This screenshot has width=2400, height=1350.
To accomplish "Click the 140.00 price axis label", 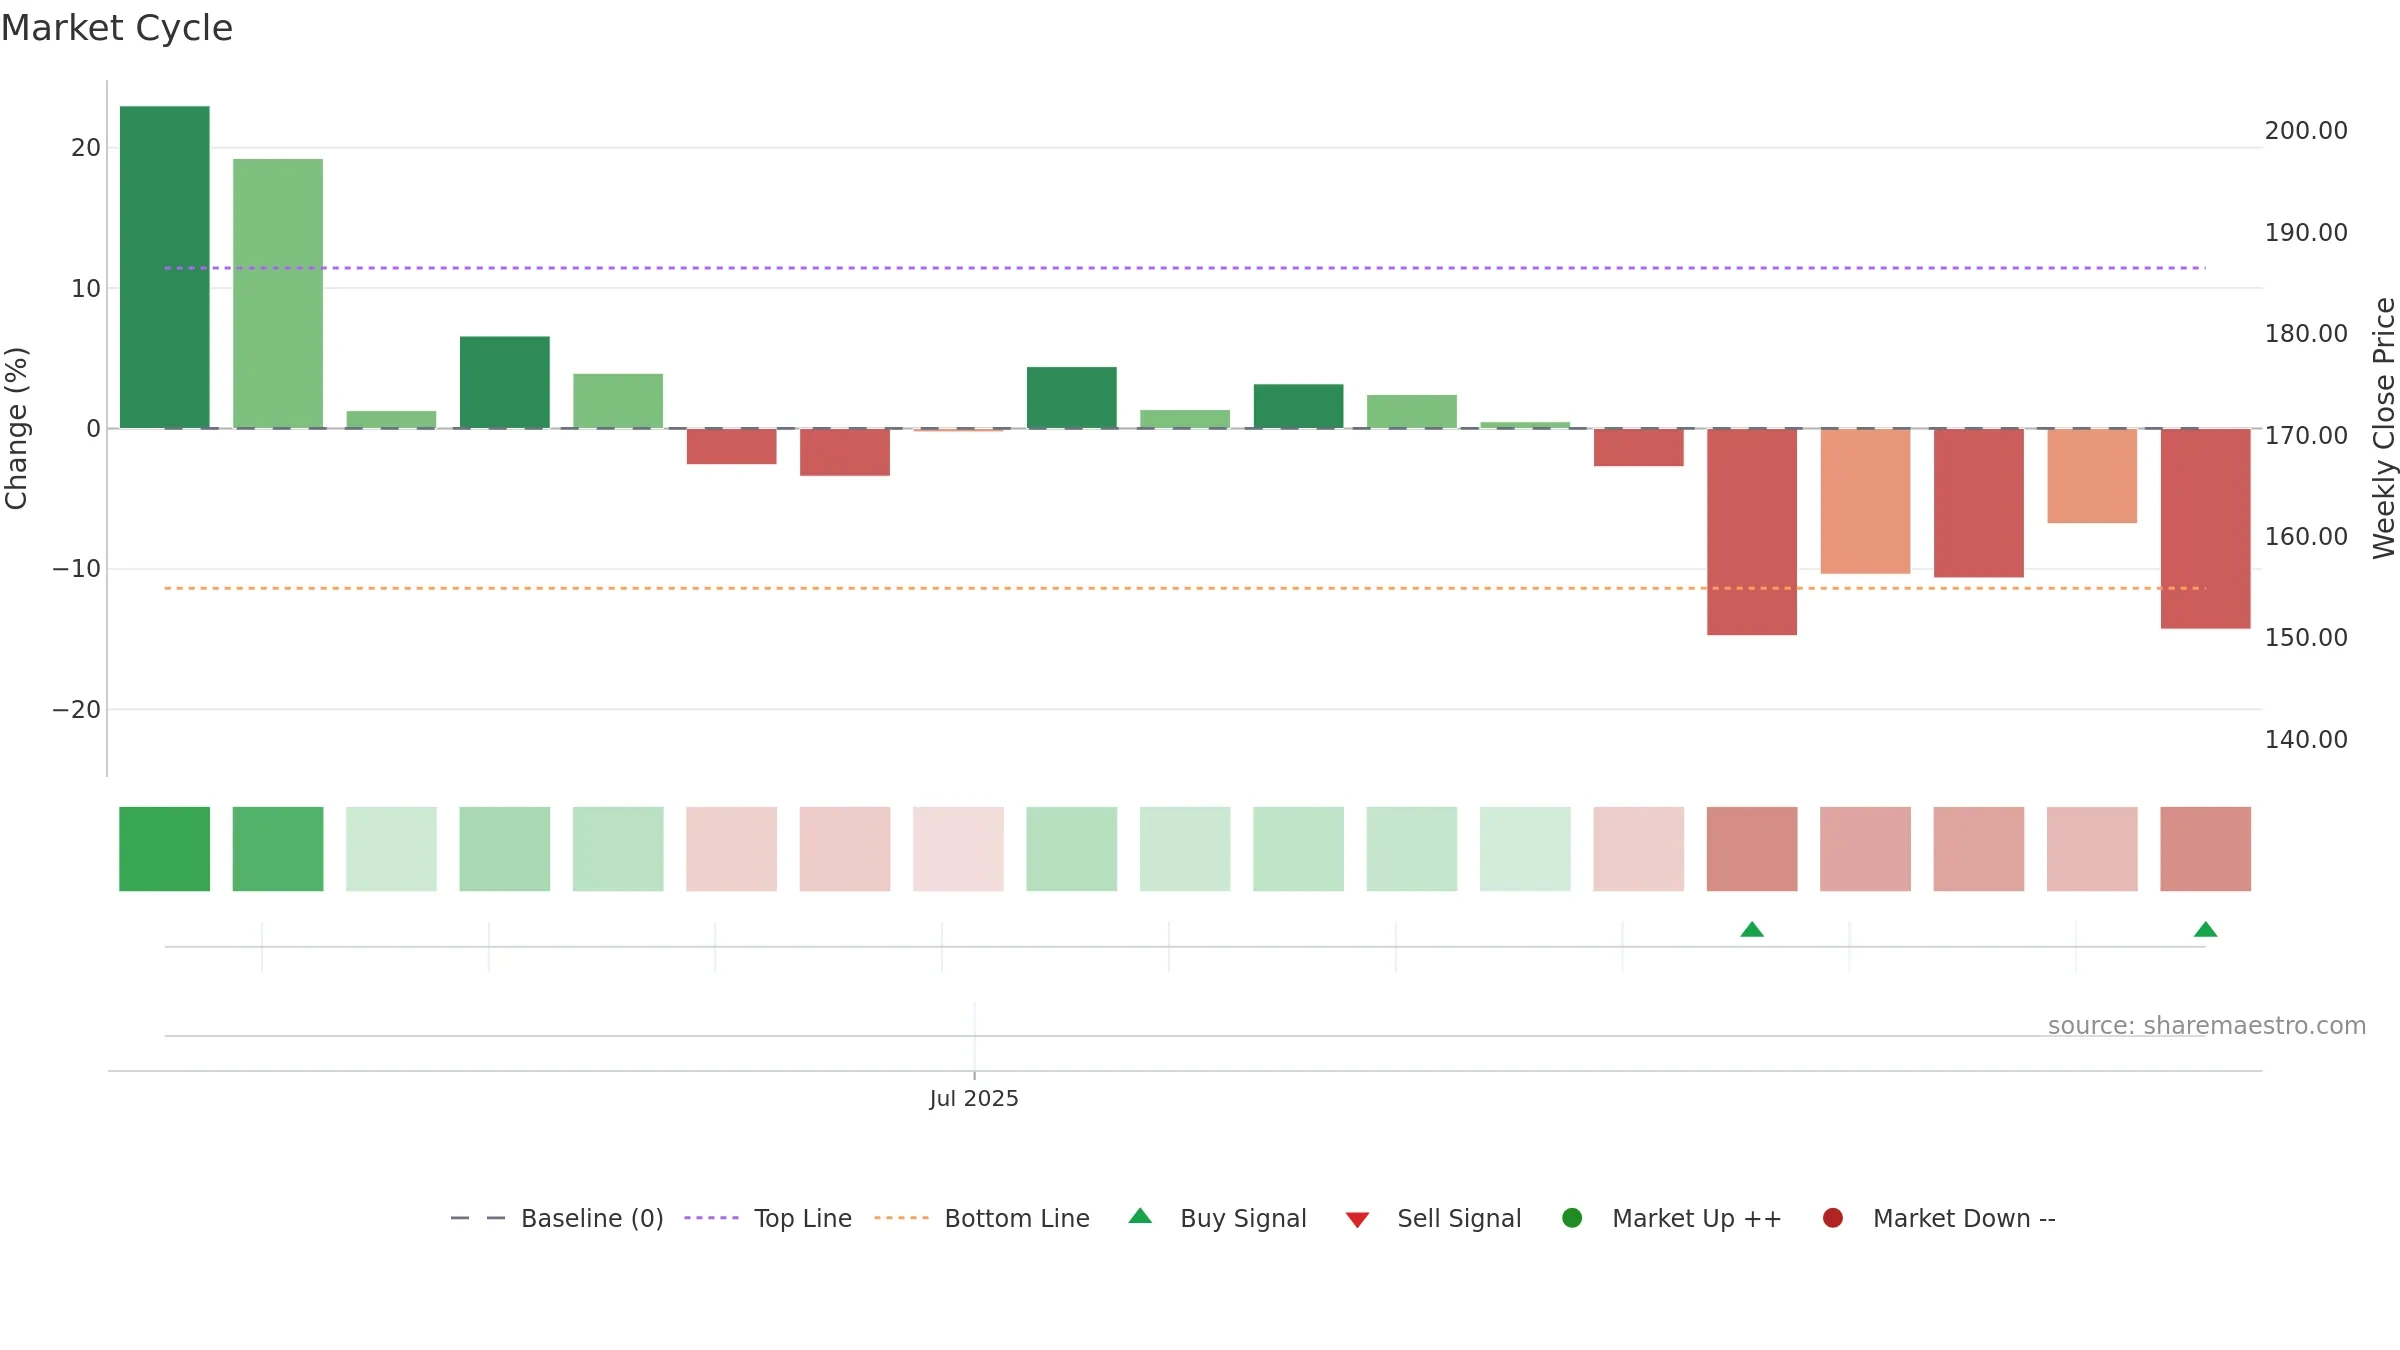I will coord(2306,740).
